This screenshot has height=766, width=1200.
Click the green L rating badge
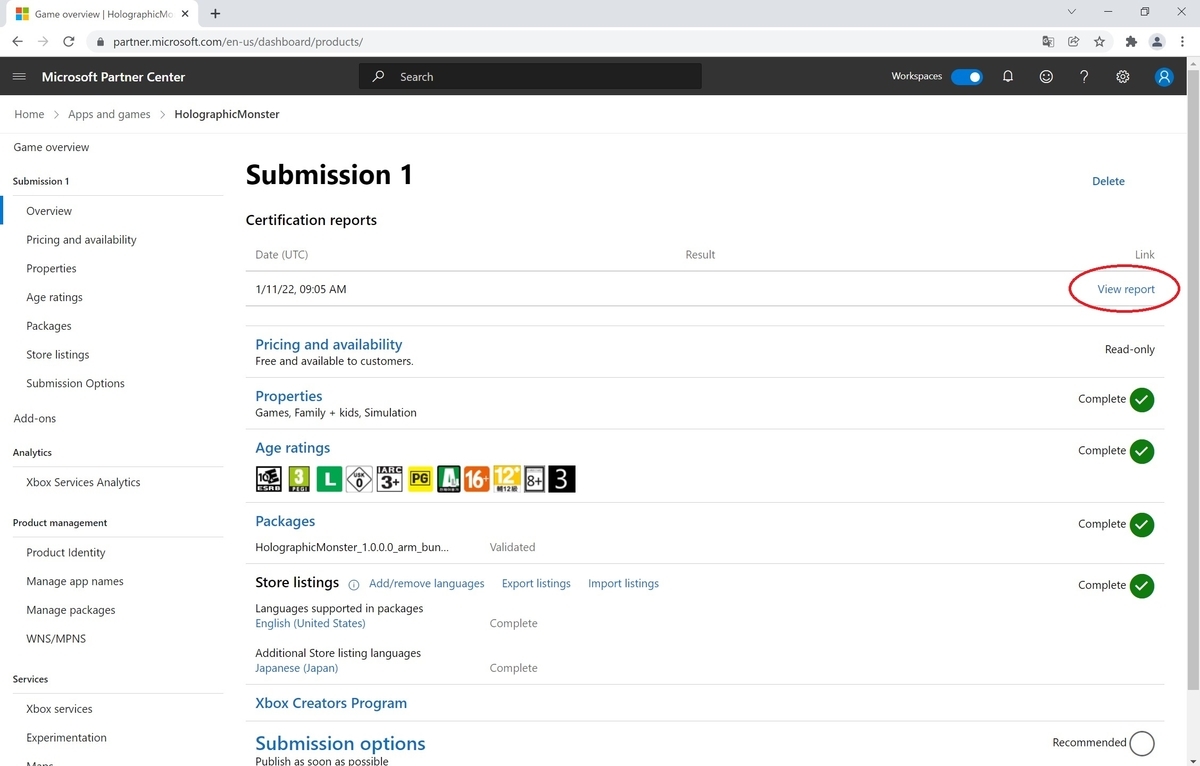coord(329,480)
